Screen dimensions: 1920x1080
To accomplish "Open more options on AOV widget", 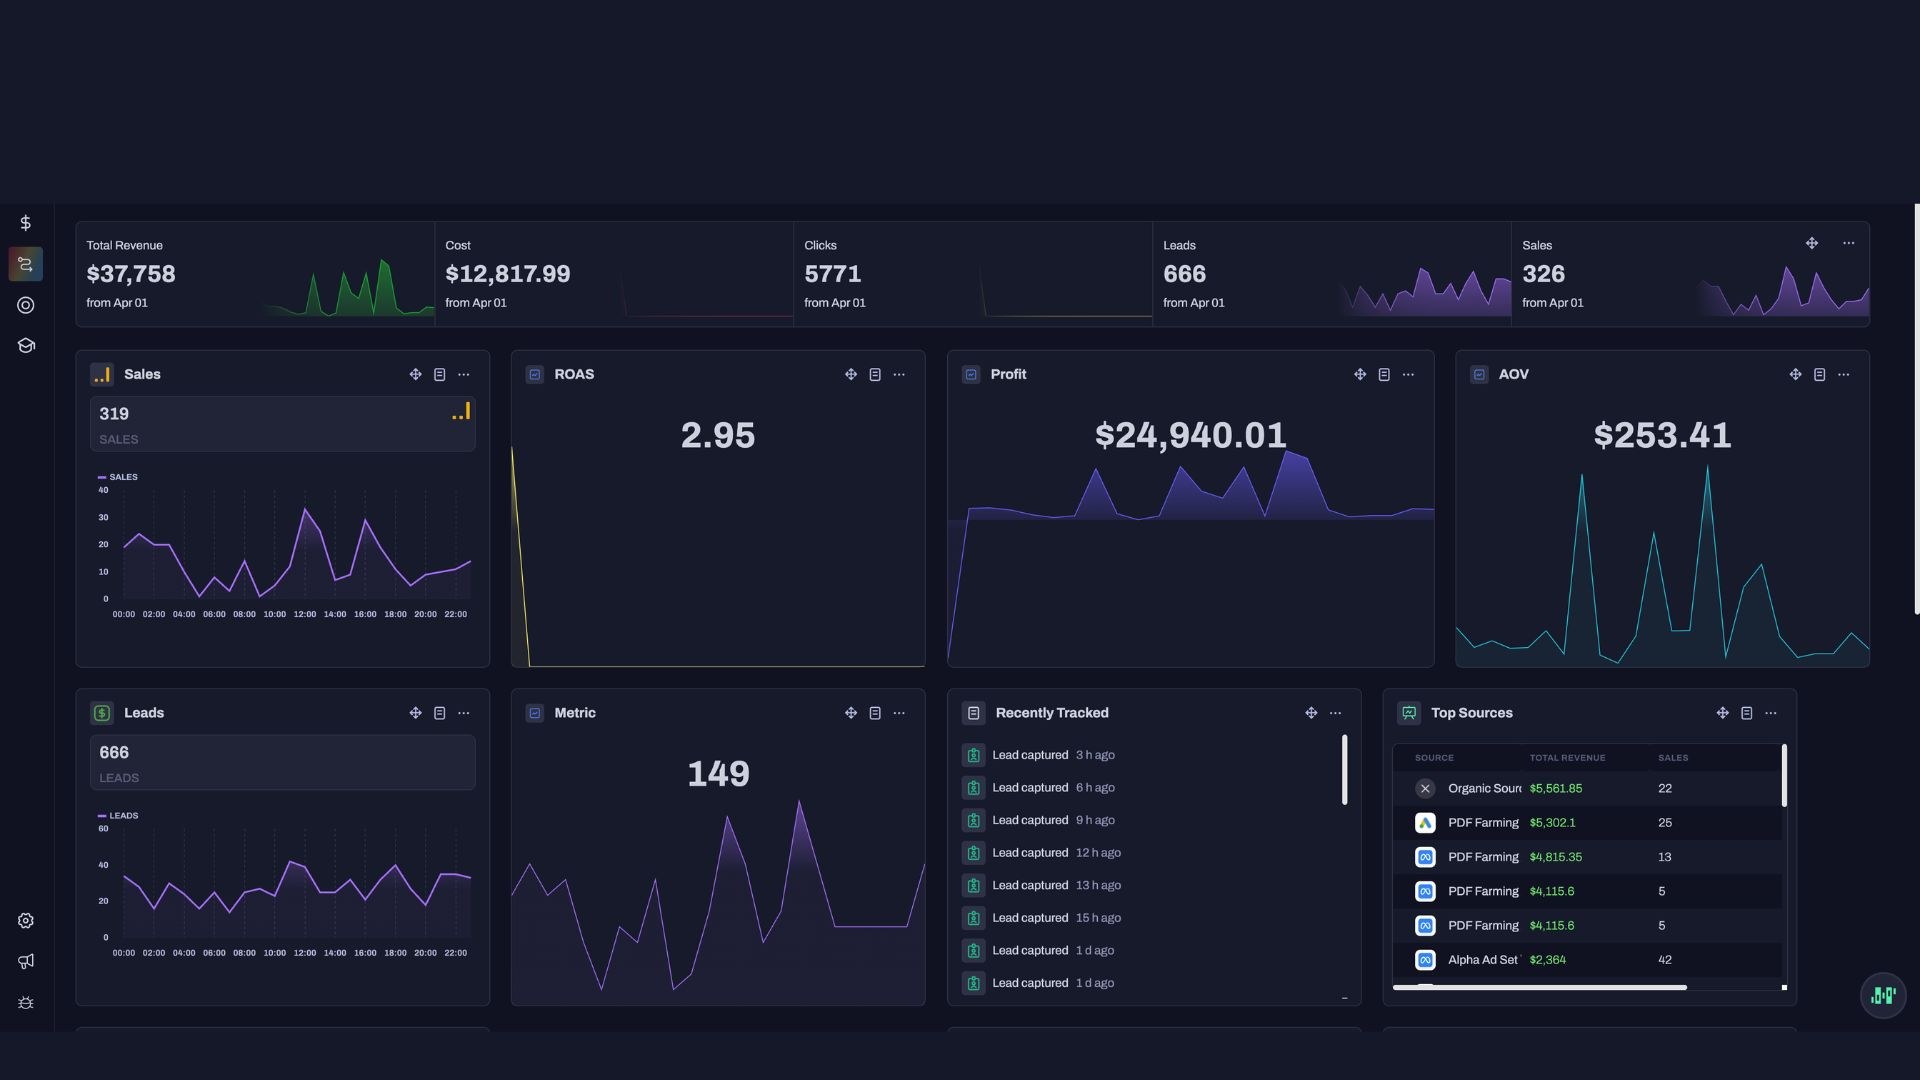I will tap(1843, 374).
